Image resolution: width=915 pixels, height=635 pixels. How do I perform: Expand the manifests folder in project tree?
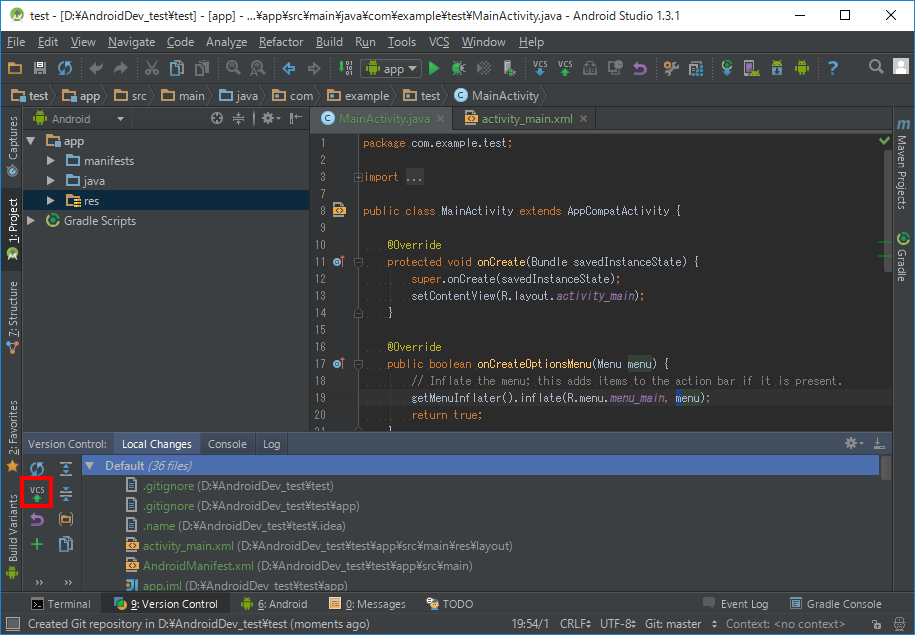click(51, 161)
